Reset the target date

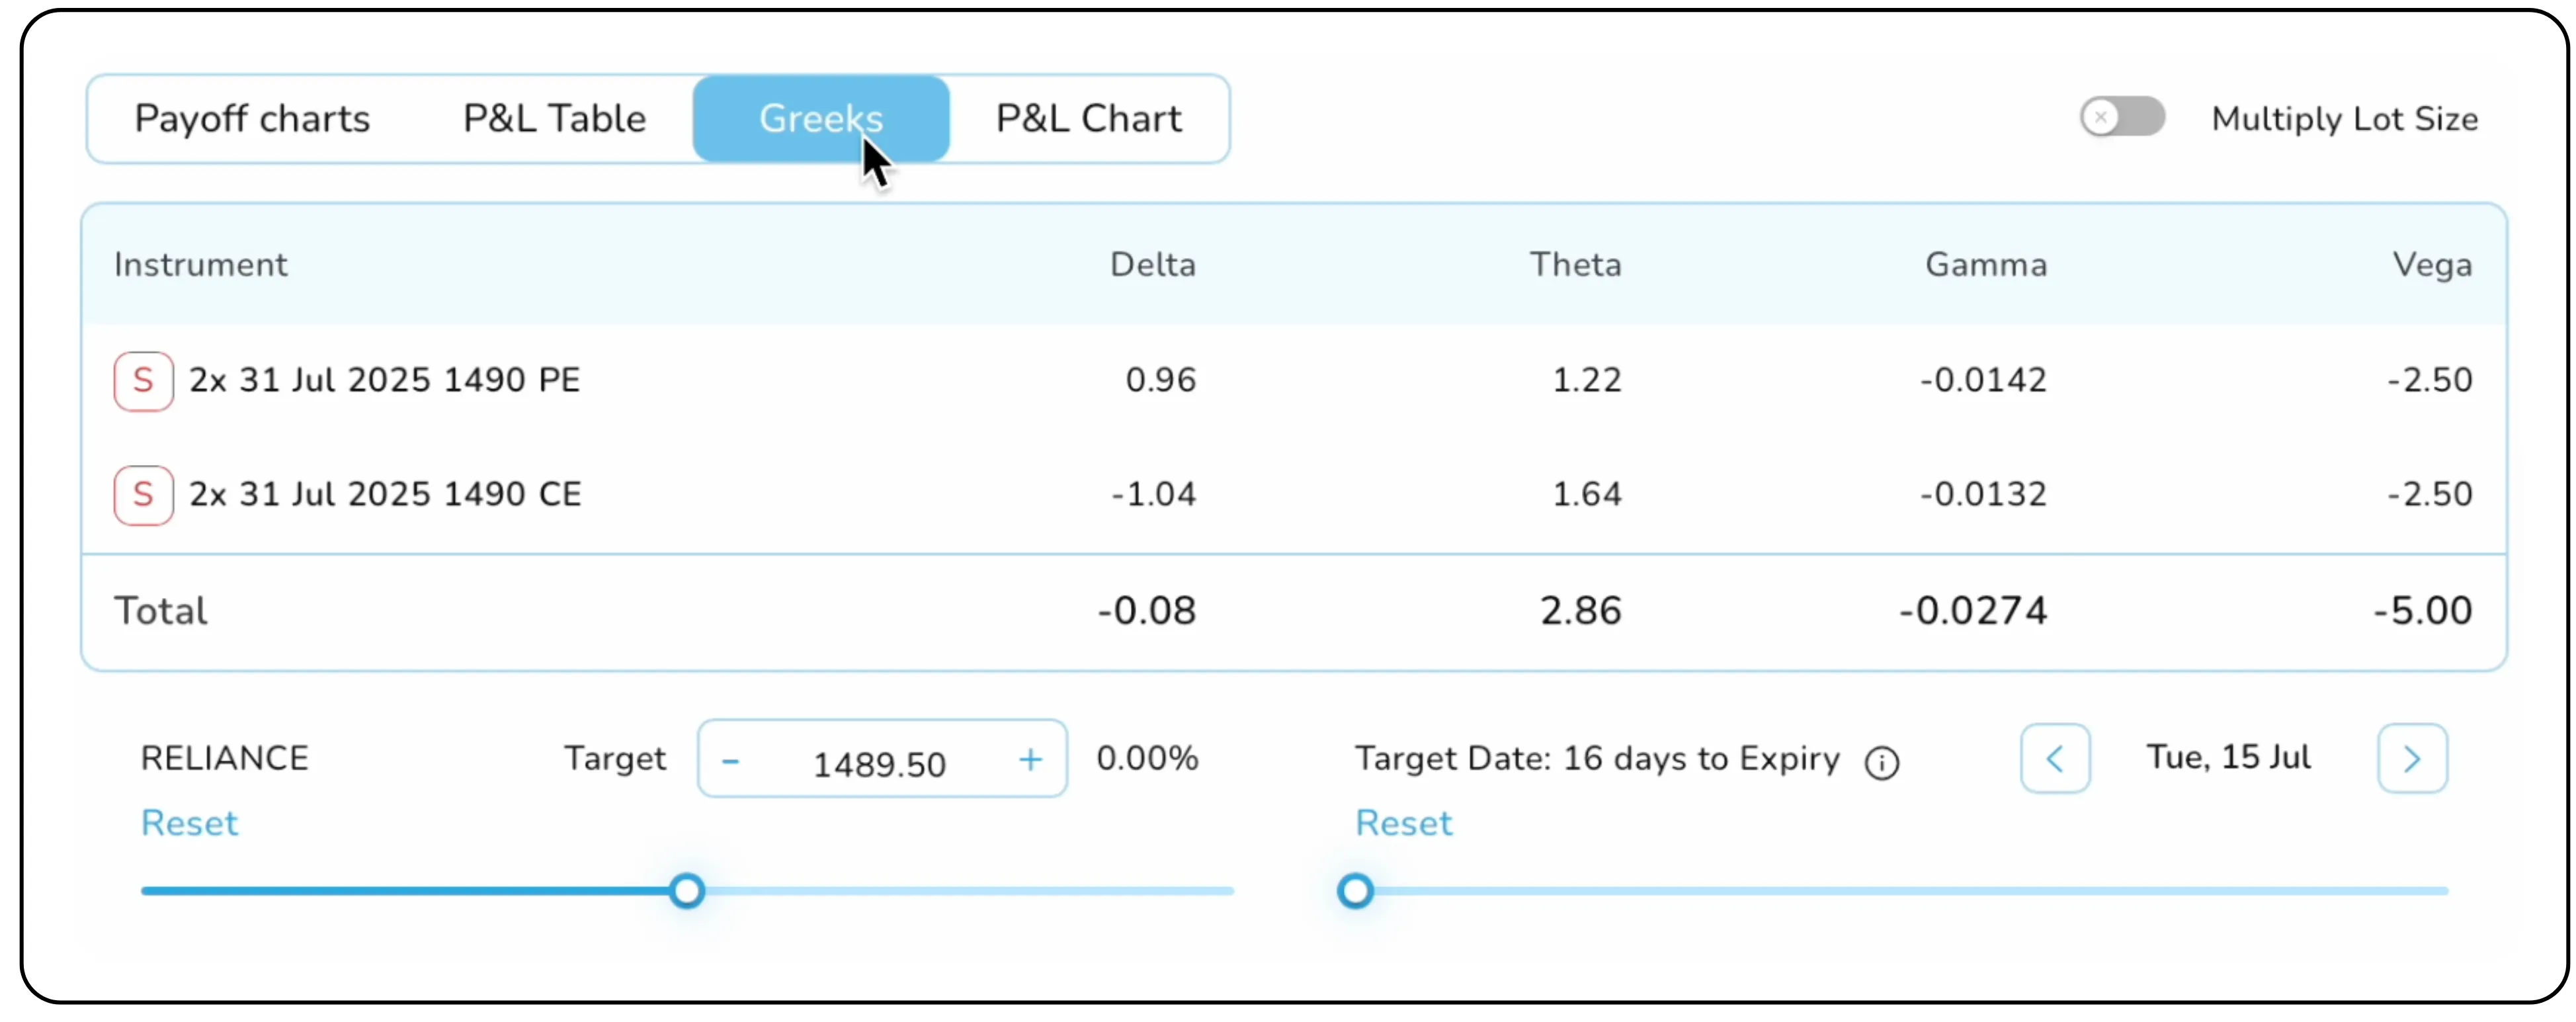1402,823
